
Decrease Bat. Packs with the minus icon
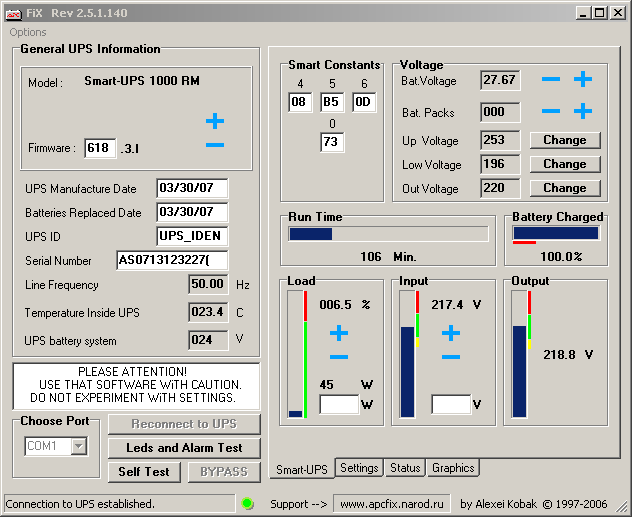point(551,111)
